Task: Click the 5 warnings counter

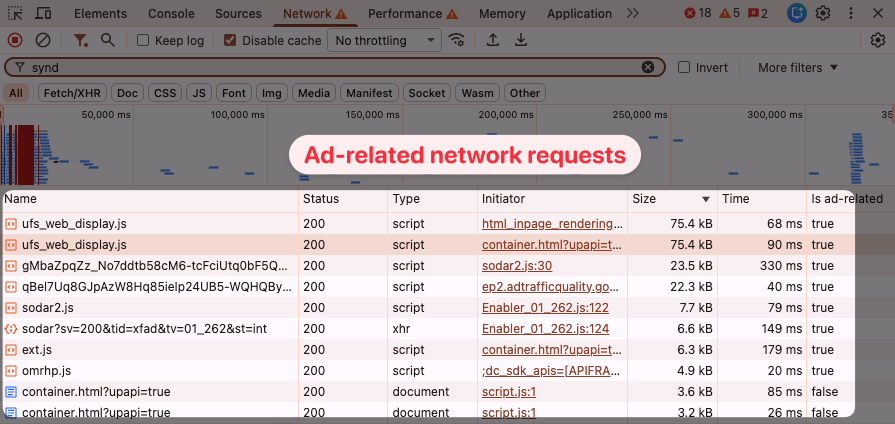Action: (729, 13)
